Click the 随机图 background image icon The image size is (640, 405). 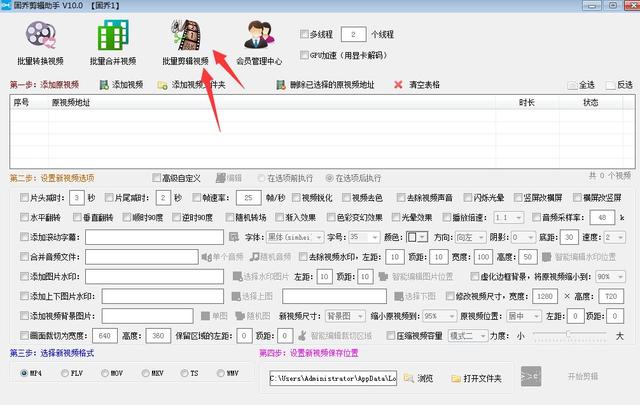click(240, 316)
